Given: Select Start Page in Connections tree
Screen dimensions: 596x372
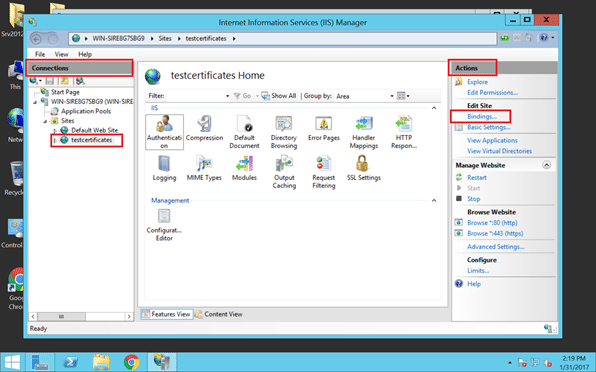Looking at the screenshot, I should point(65,92).
